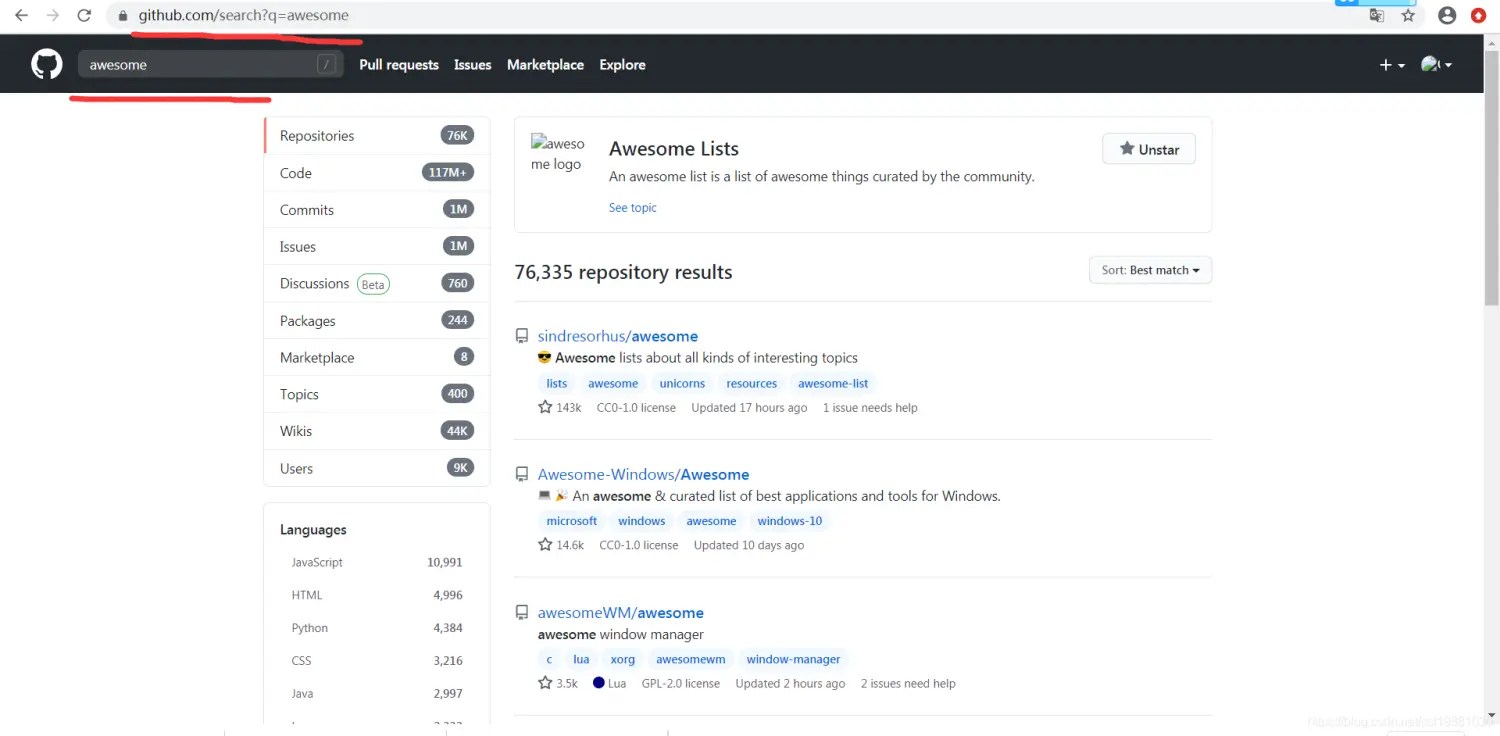Screen dimensions: 1500x736
Task: Open the Sort: Best match dropdown
Action: [1150, 269]
